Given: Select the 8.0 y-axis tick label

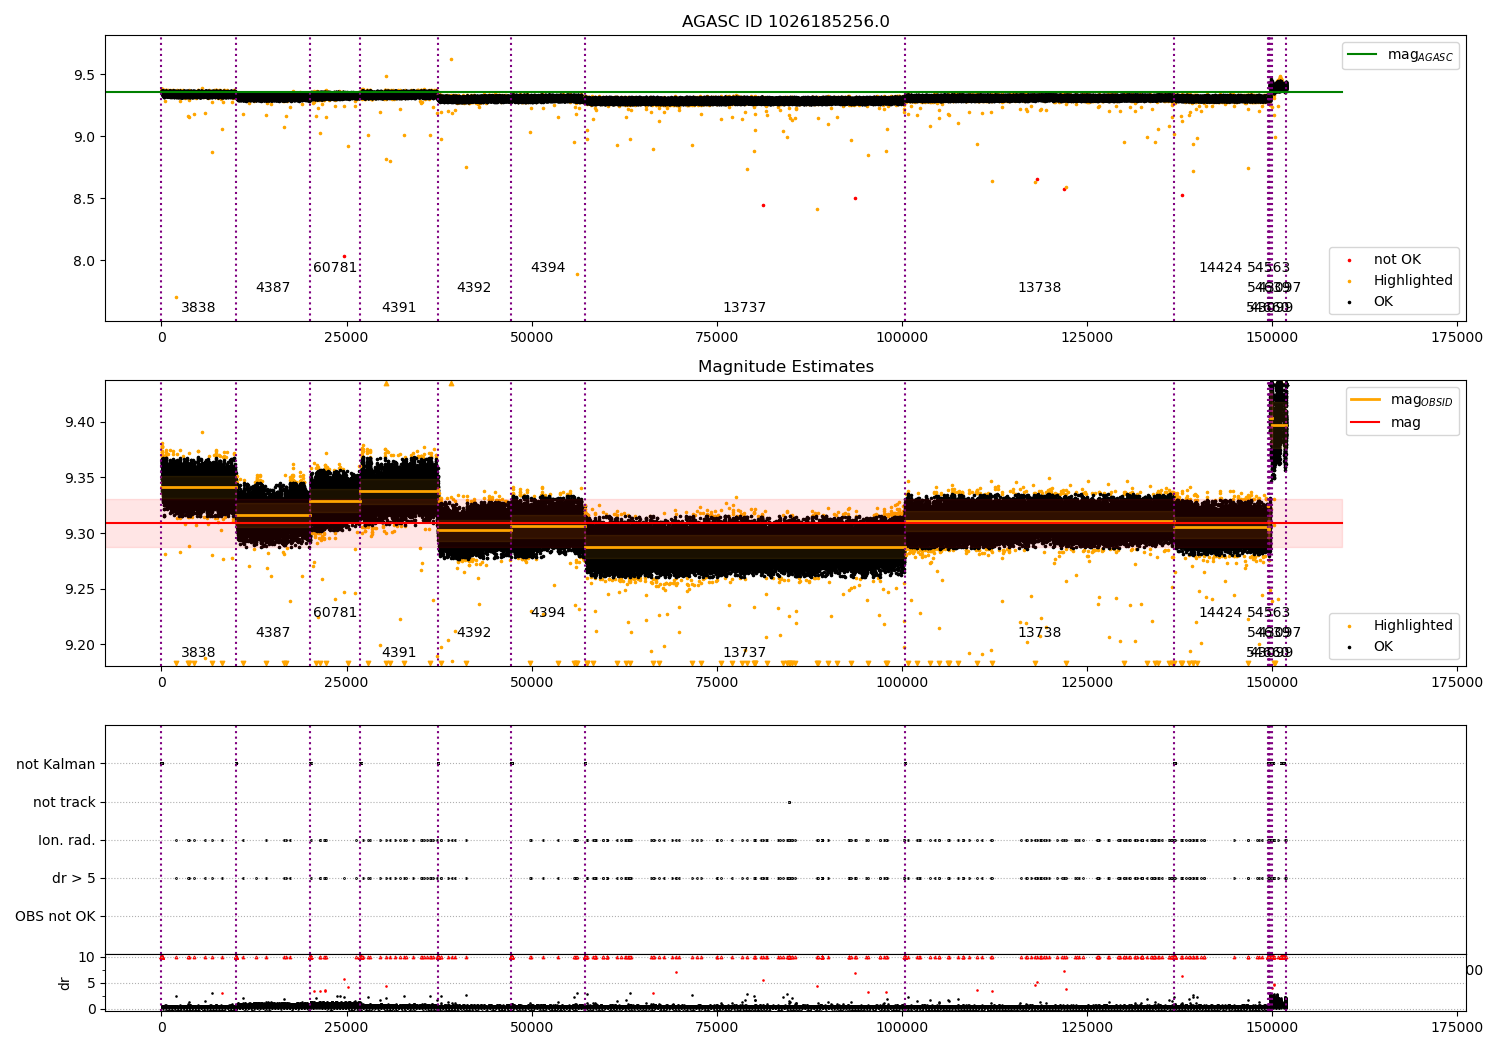Looking at the screenshot, I should coord(84,261).
